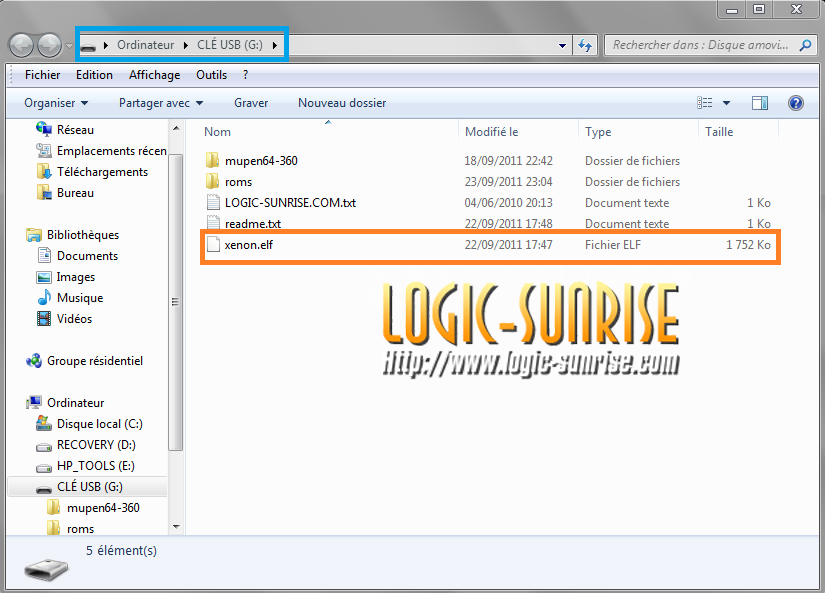Click size 1 752 Ko of xenon.elf
825x593 pixels.
pyautogui.click(x=748, y=245)
